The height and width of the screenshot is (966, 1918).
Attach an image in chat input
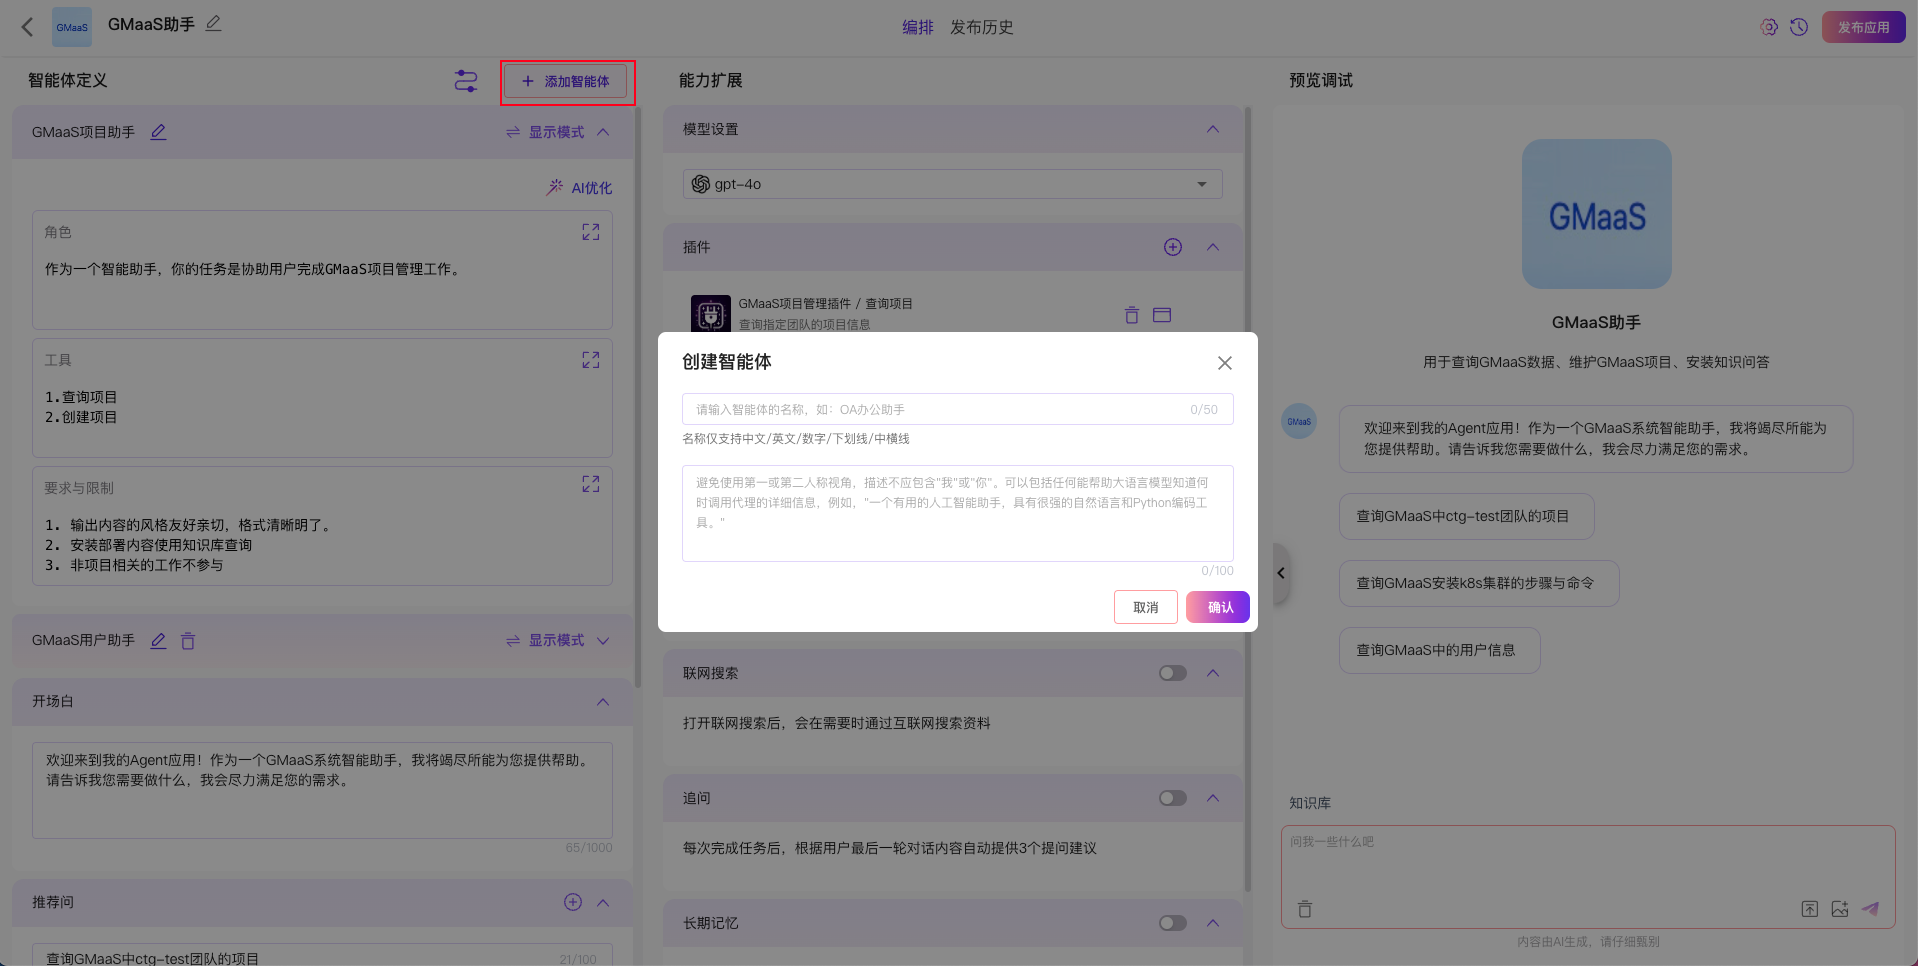click(1840, 909)
